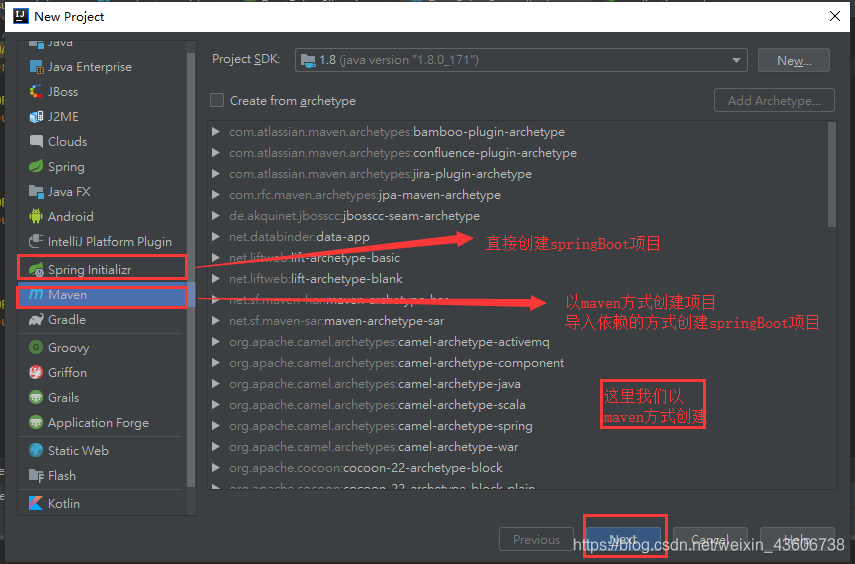Screen dimensions: 855x564
Task: Close the New Project dialog
Action: [835, 16]
